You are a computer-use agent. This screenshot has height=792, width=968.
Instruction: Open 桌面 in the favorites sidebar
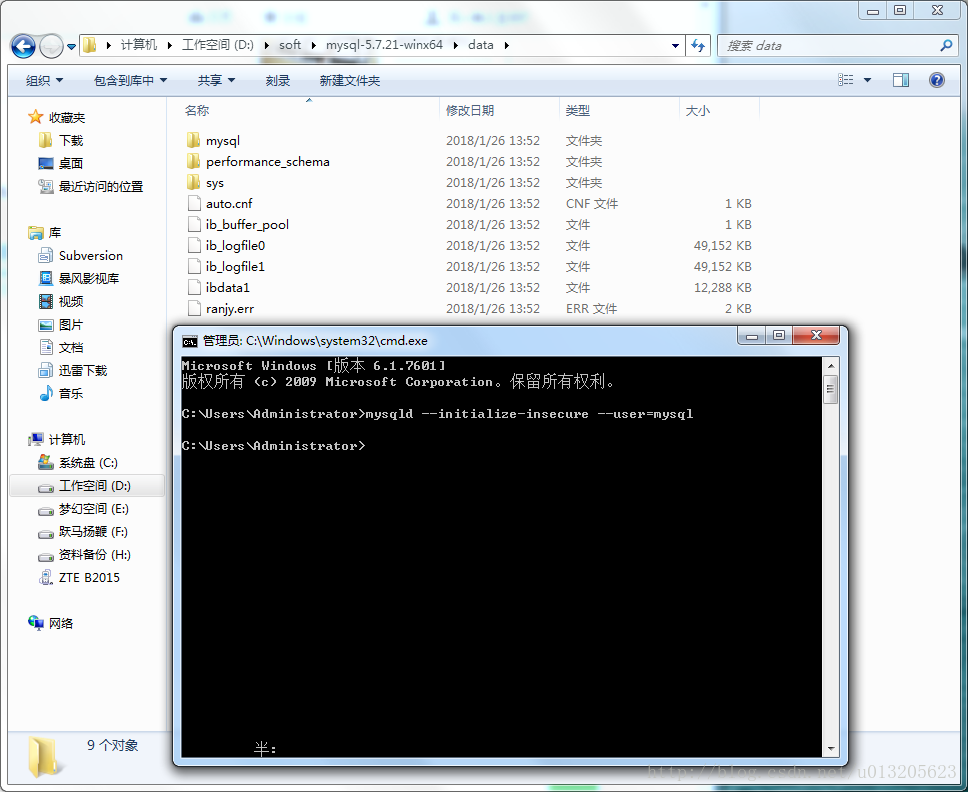point(70,164)
